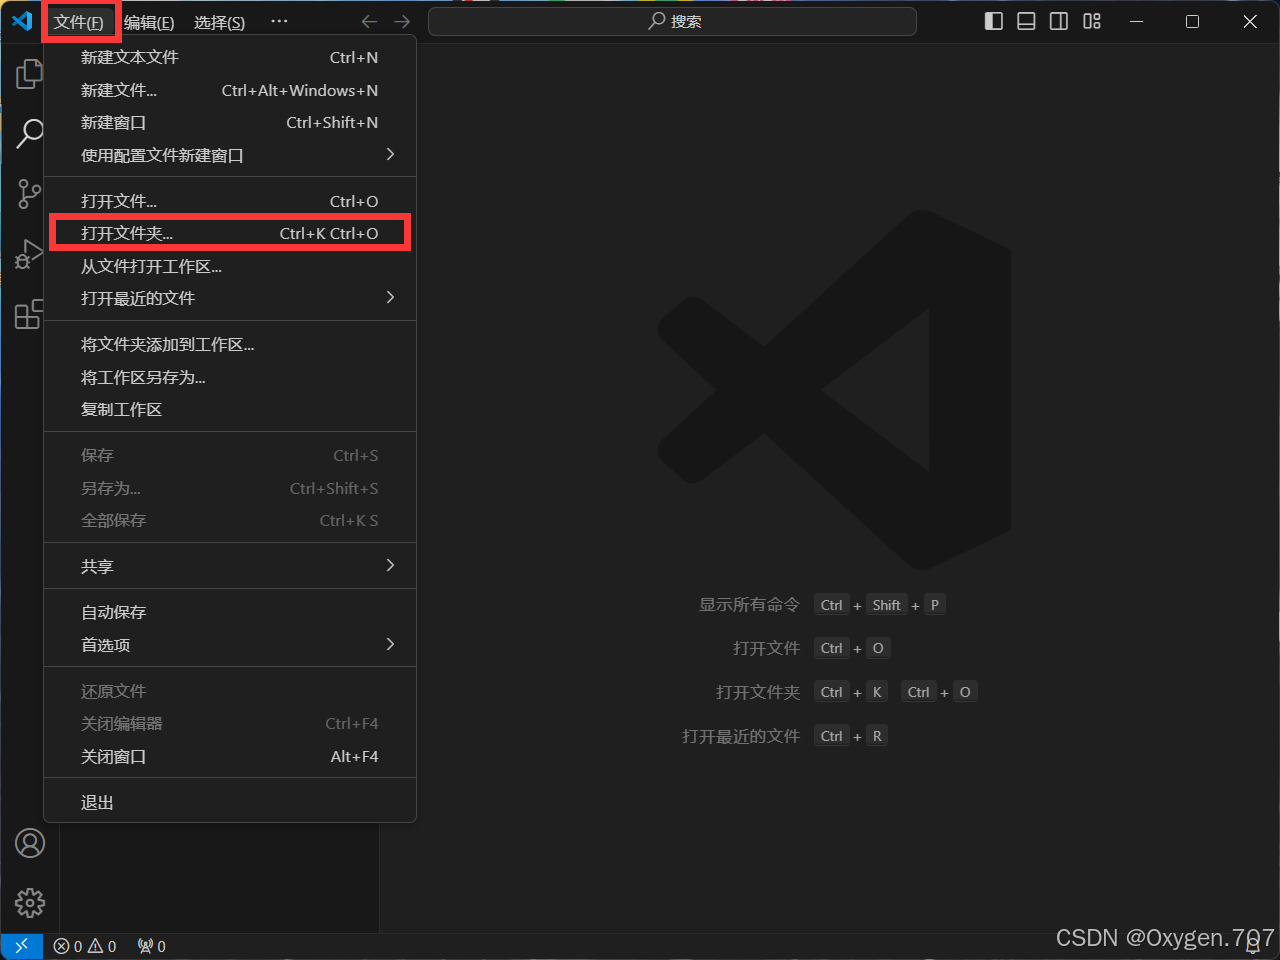Open the Explorer view in activity bar

coord(30,74)
